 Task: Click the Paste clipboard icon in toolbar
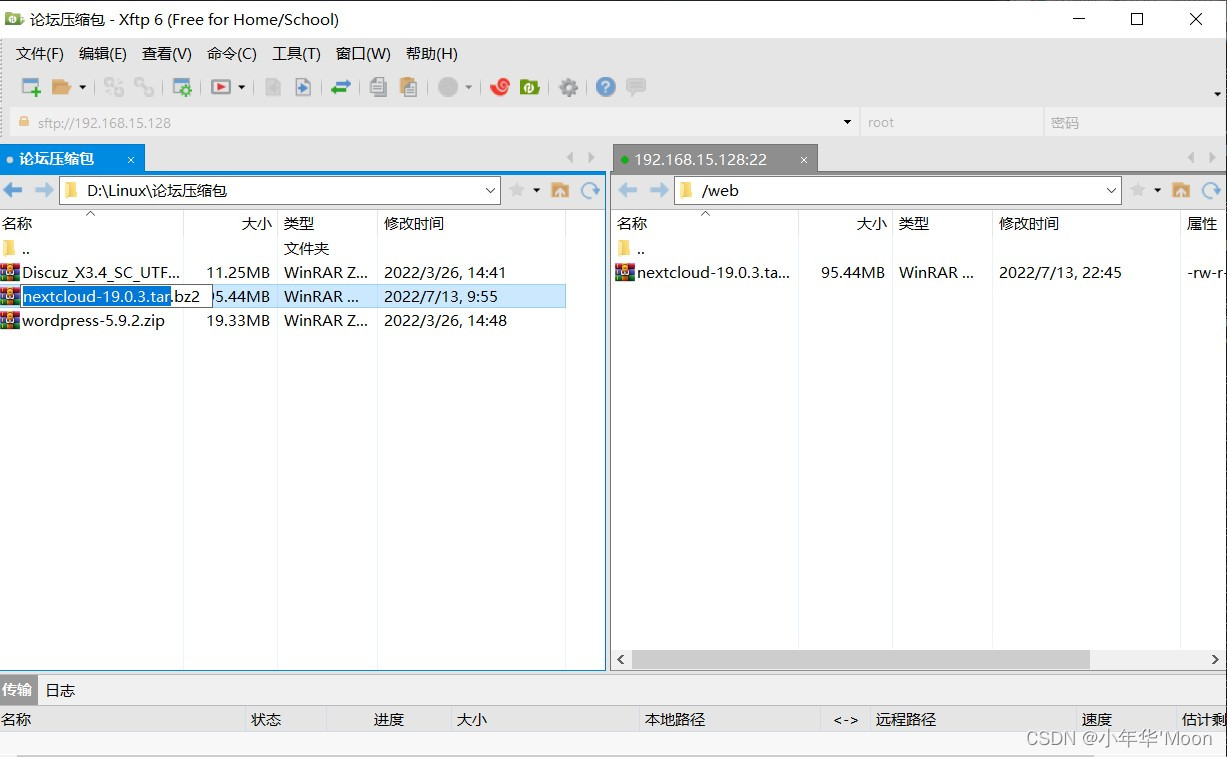408,87
